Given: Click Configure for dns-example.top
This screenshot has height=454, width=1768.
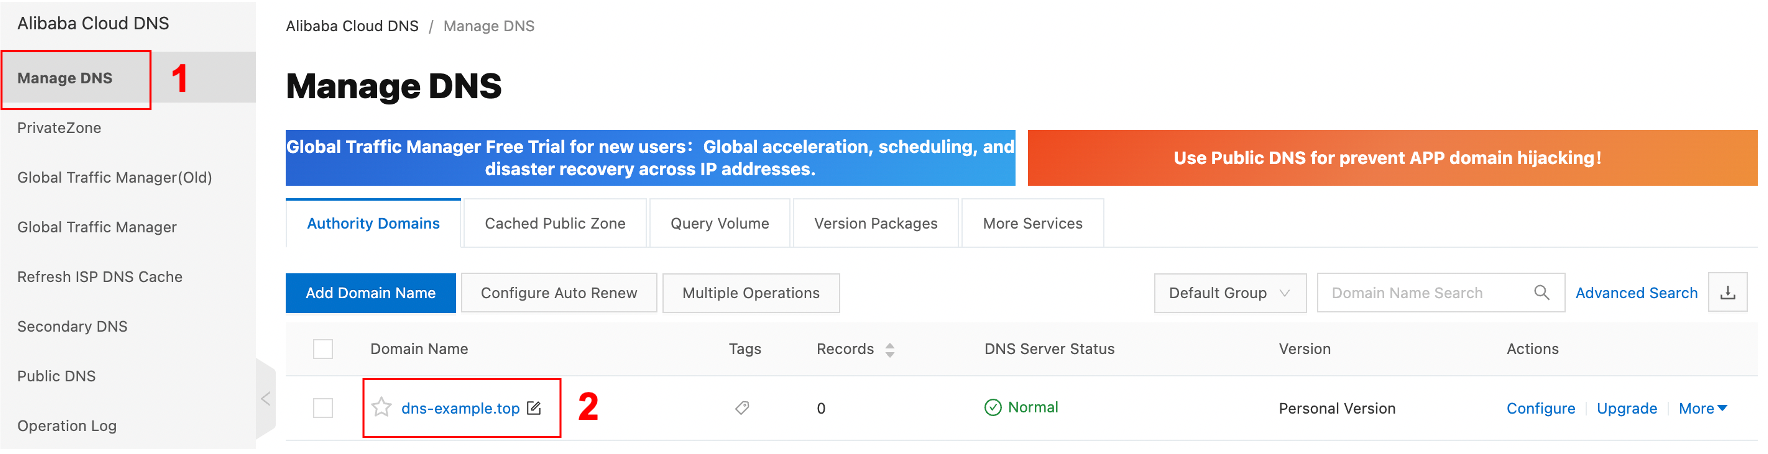Looking at the screenshot, I should pyautogui.click(x=1540, y=408).
